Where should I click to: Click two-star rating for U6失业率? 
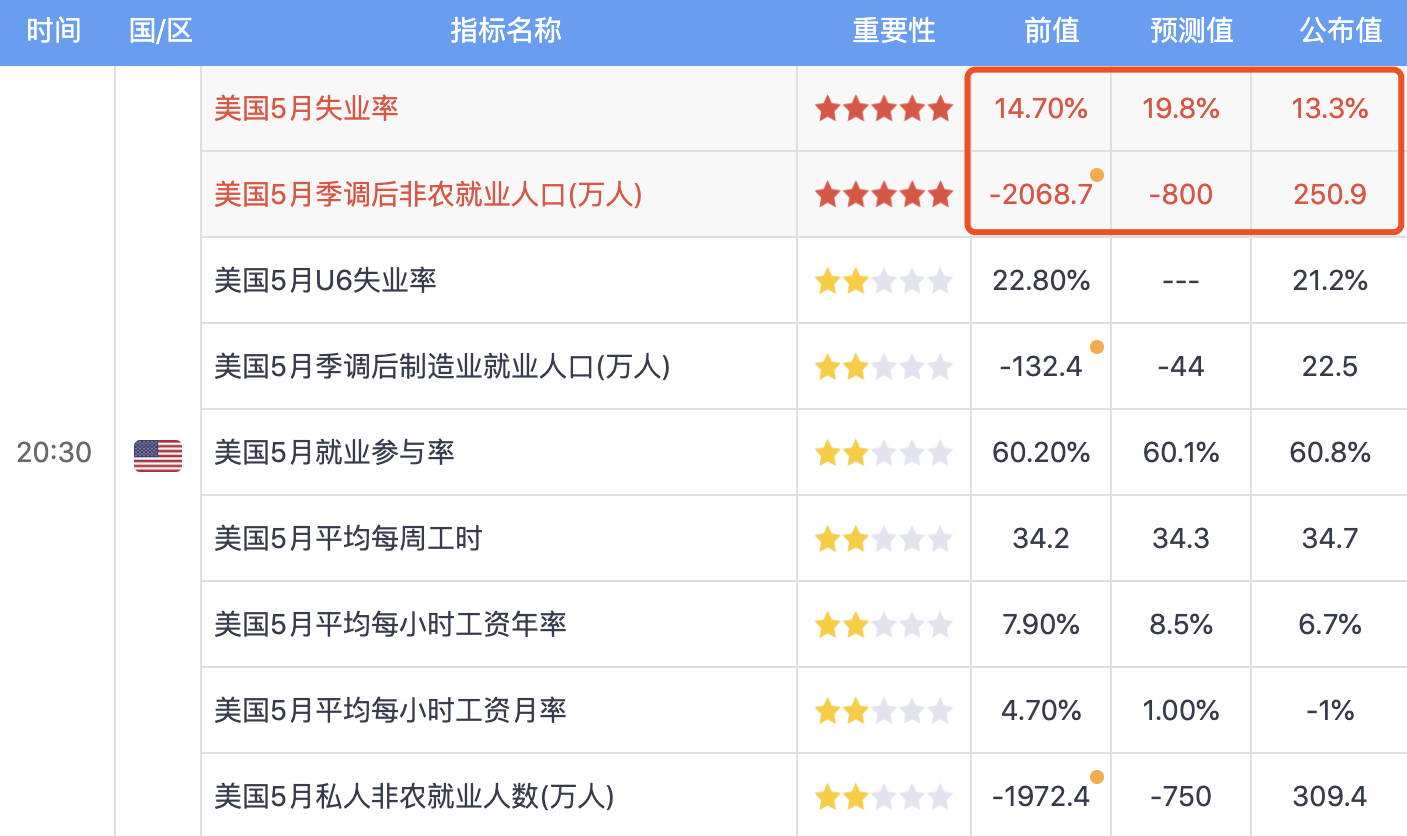pos(884,281)
